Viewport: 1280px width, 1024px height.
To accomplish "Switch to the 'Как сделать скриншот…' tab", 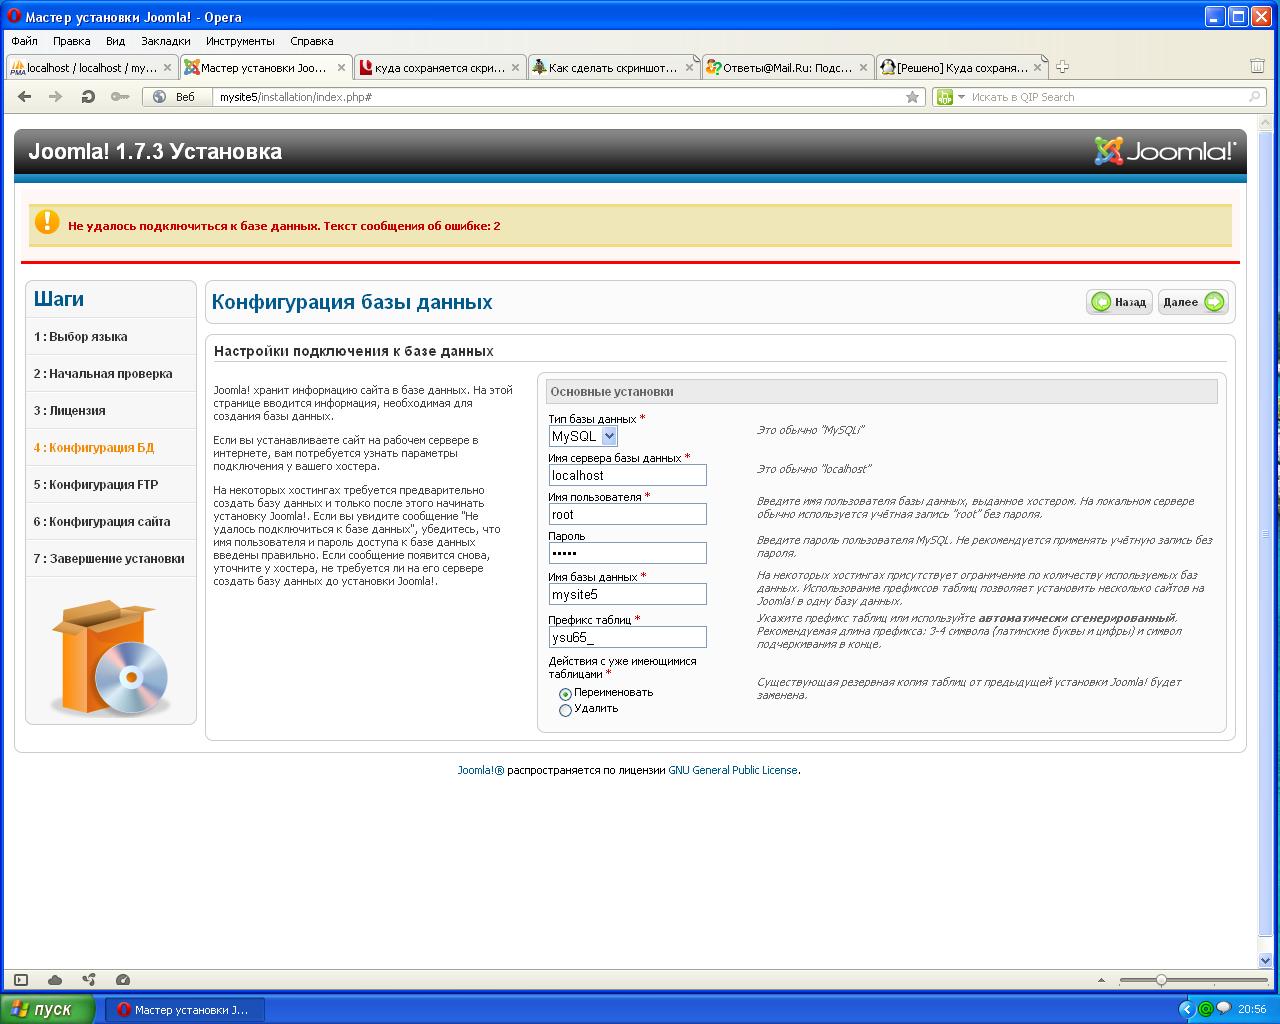I will click(x=614, y=68).
